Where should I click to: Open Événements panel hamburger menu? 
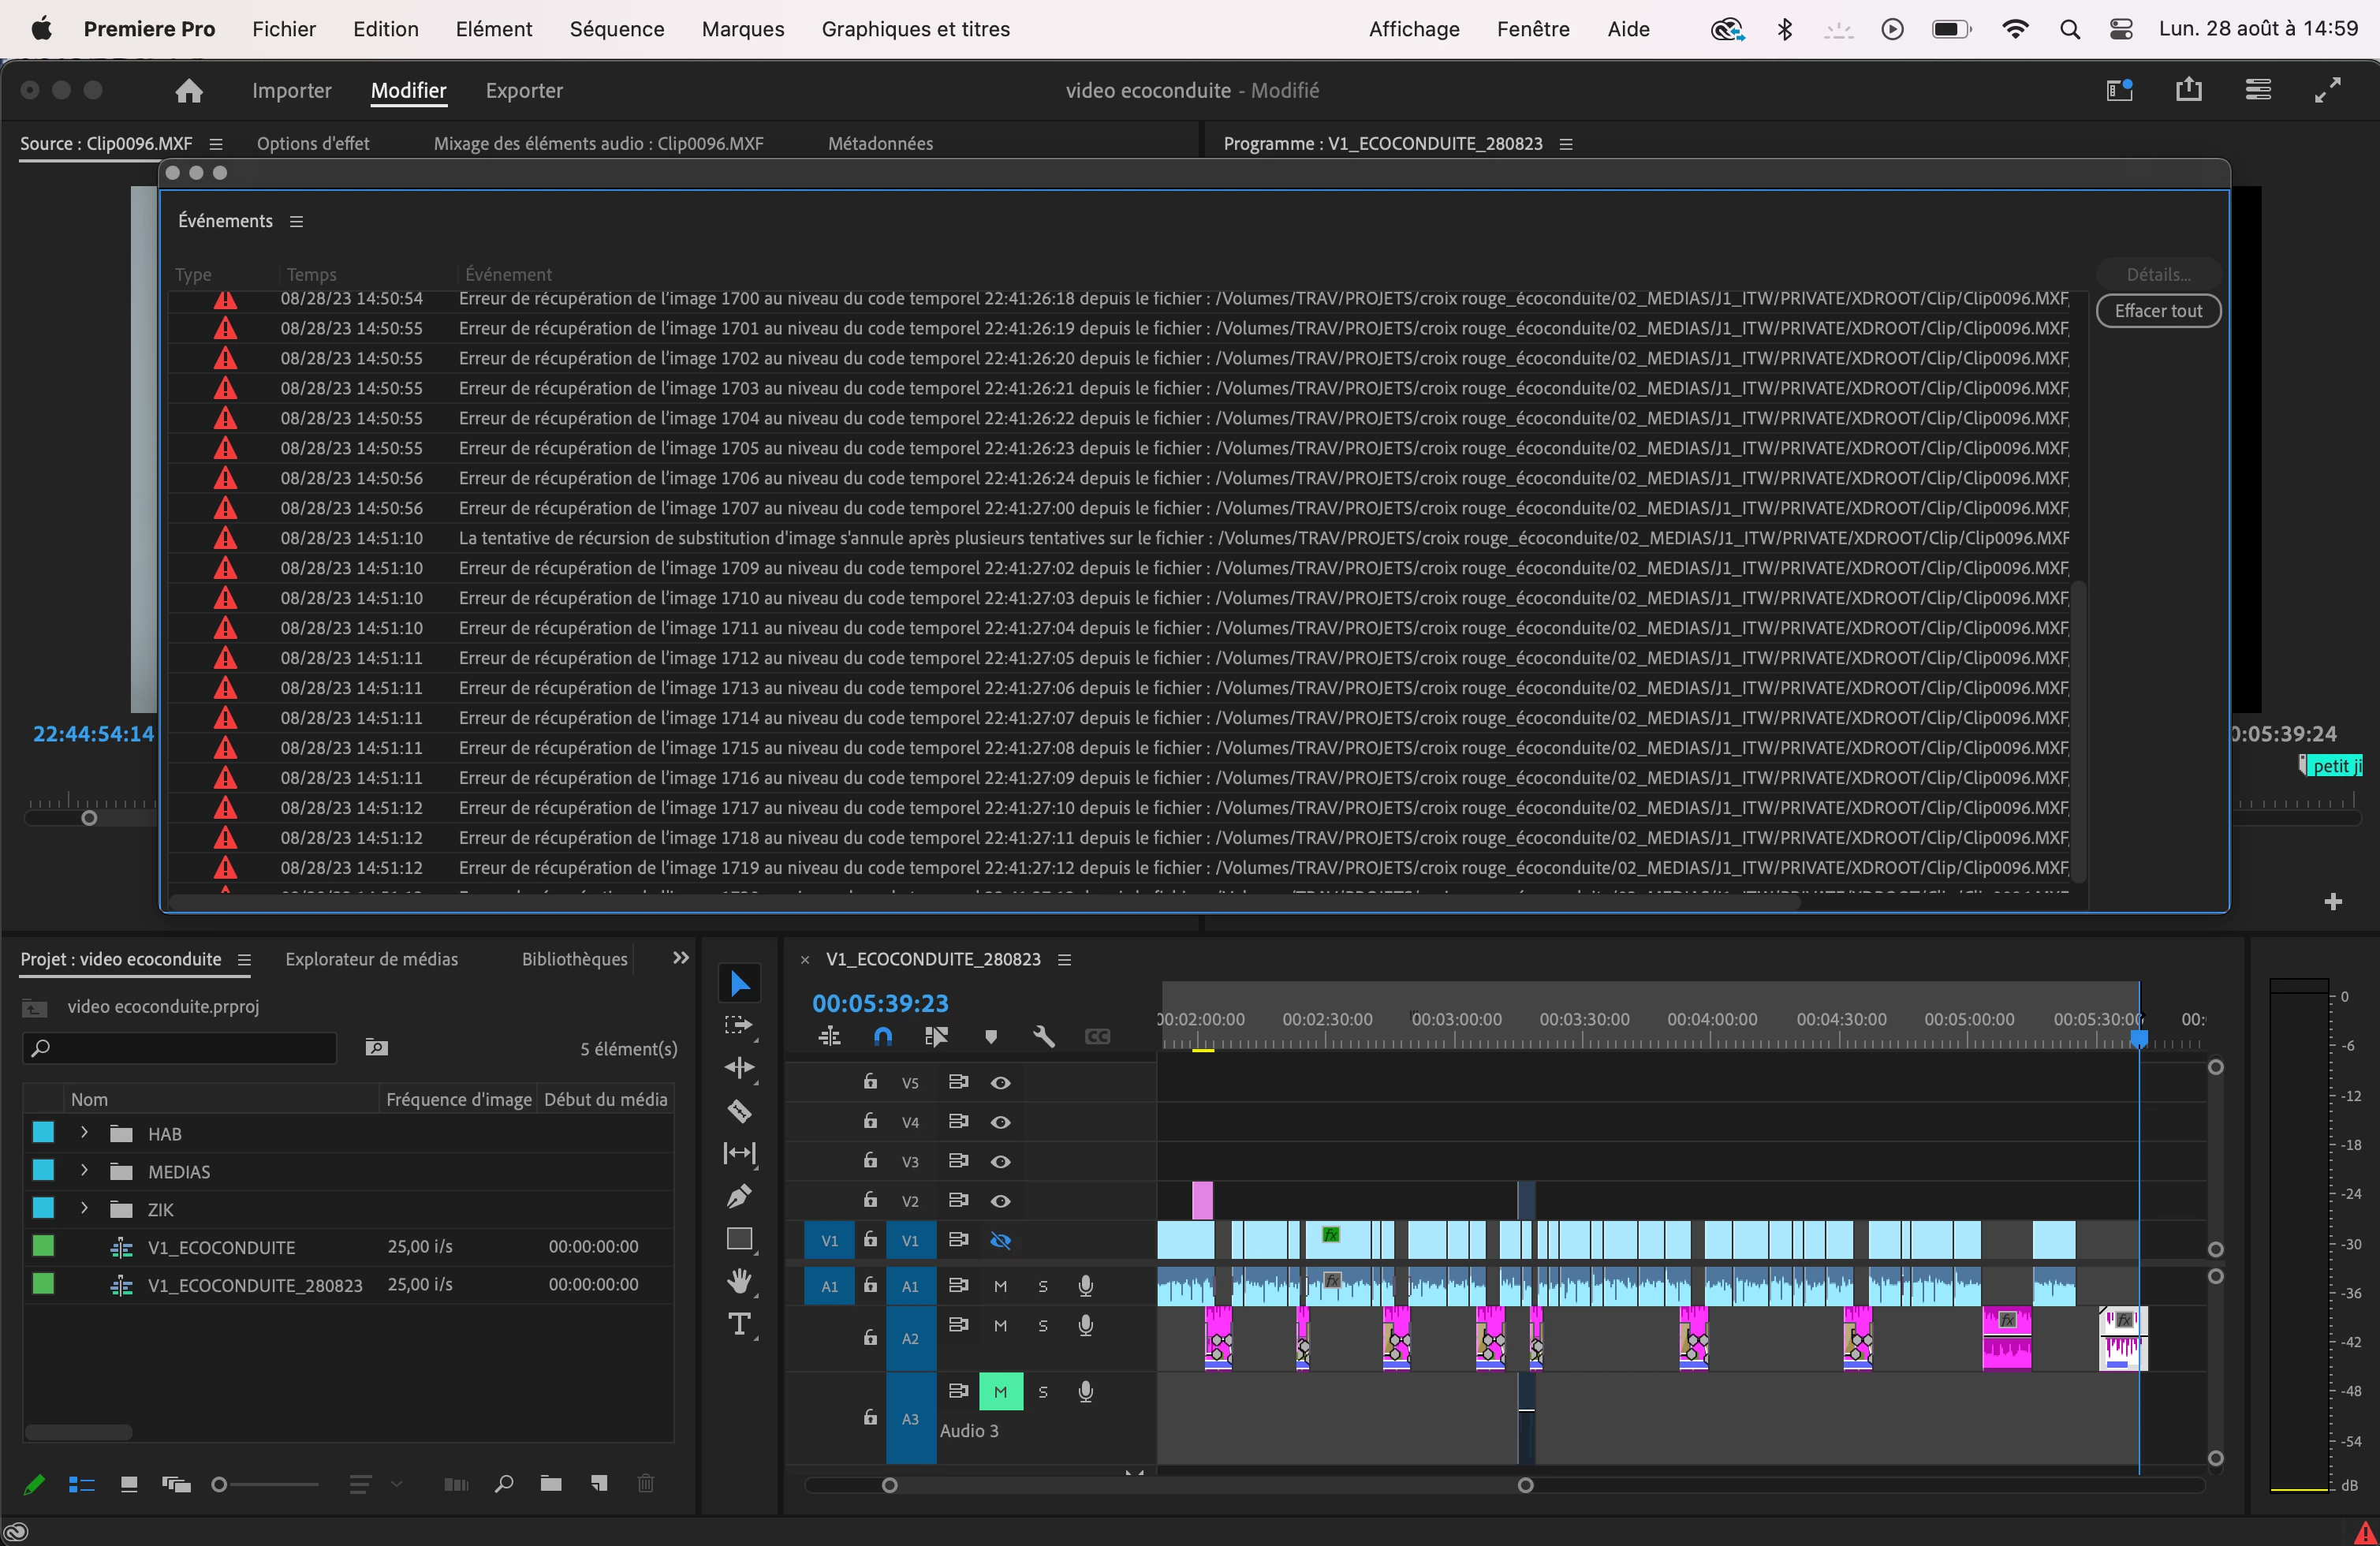(296, 221)
